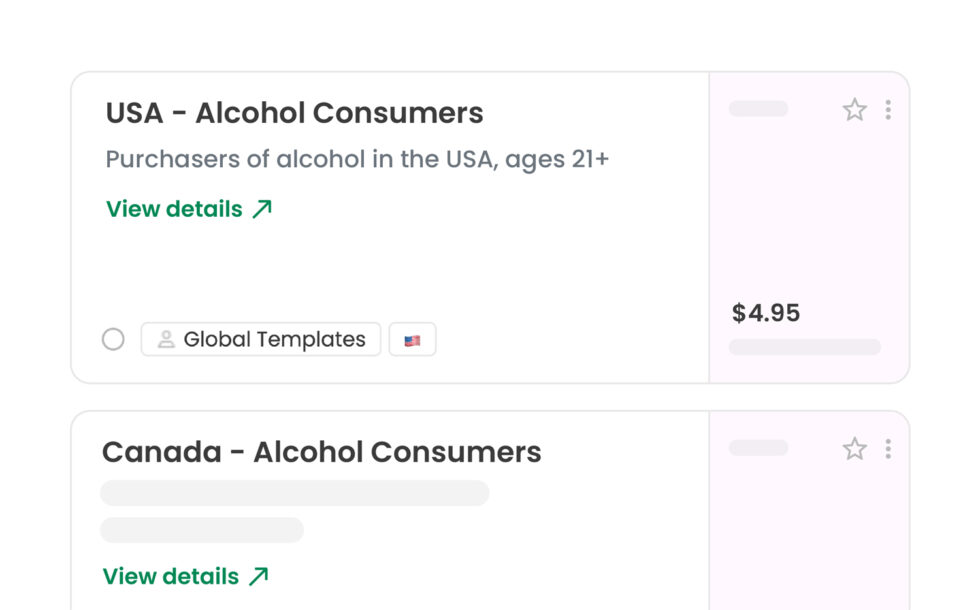This screenshot has height=610, width=980.
Task: Open the USA - Alcohol Consumers title
Action: tap(294, 113)
